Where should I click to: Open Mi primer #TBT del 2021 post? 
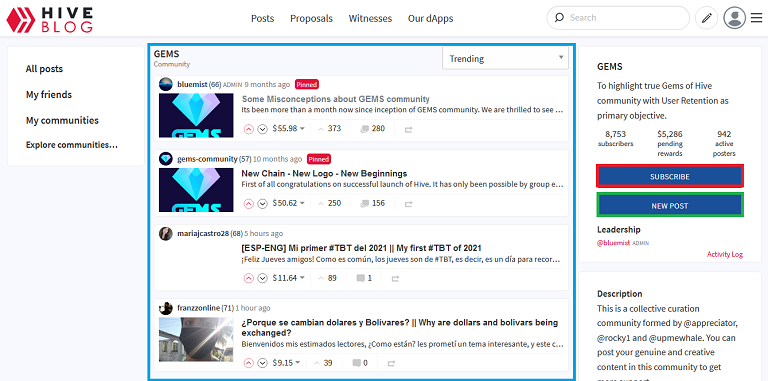point(361,248)
